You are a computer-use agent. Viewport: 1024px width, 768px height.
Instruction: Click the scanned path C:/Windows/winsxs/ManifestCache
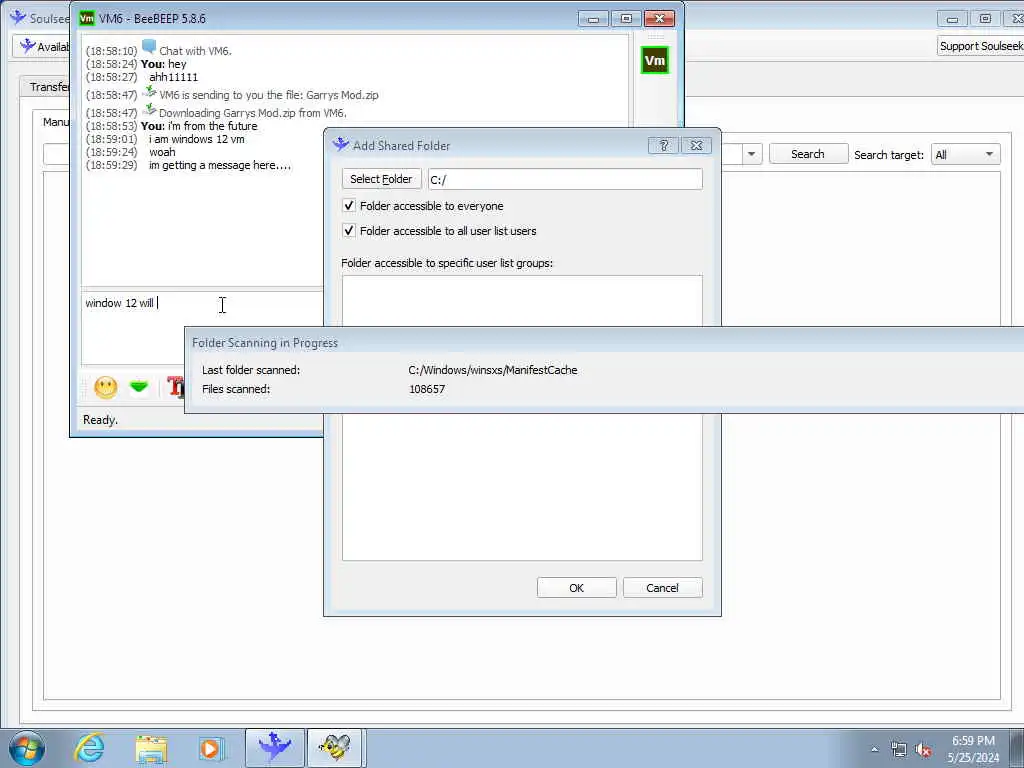(x=493, y=370)
